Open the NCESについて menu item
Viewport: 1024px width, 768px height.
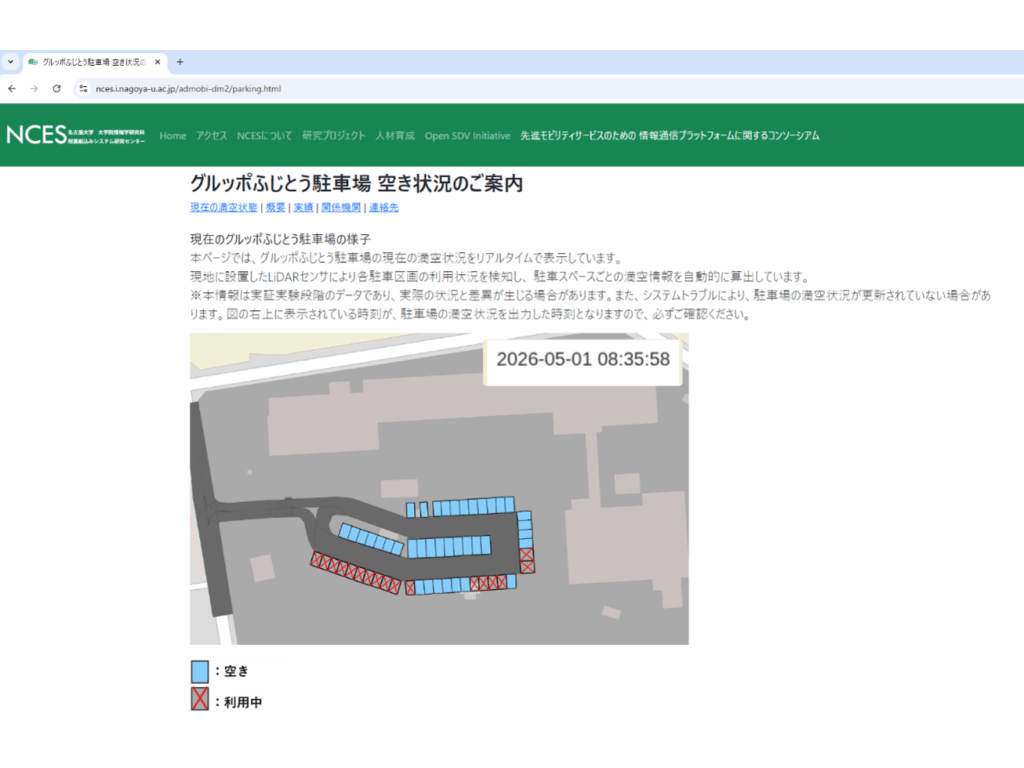[264, 136]
